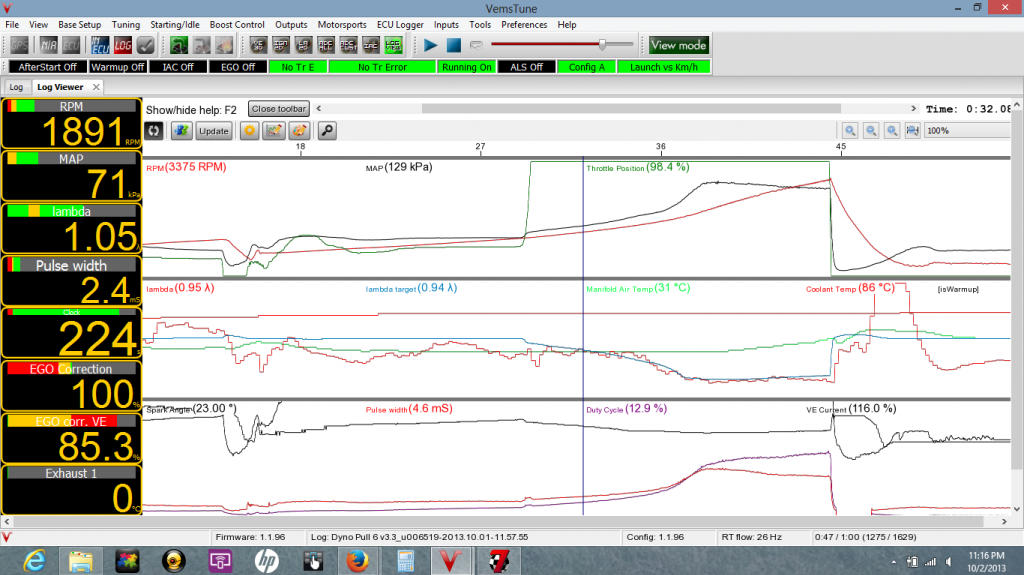Move the playback speed slider handle

tap(602, 44)
